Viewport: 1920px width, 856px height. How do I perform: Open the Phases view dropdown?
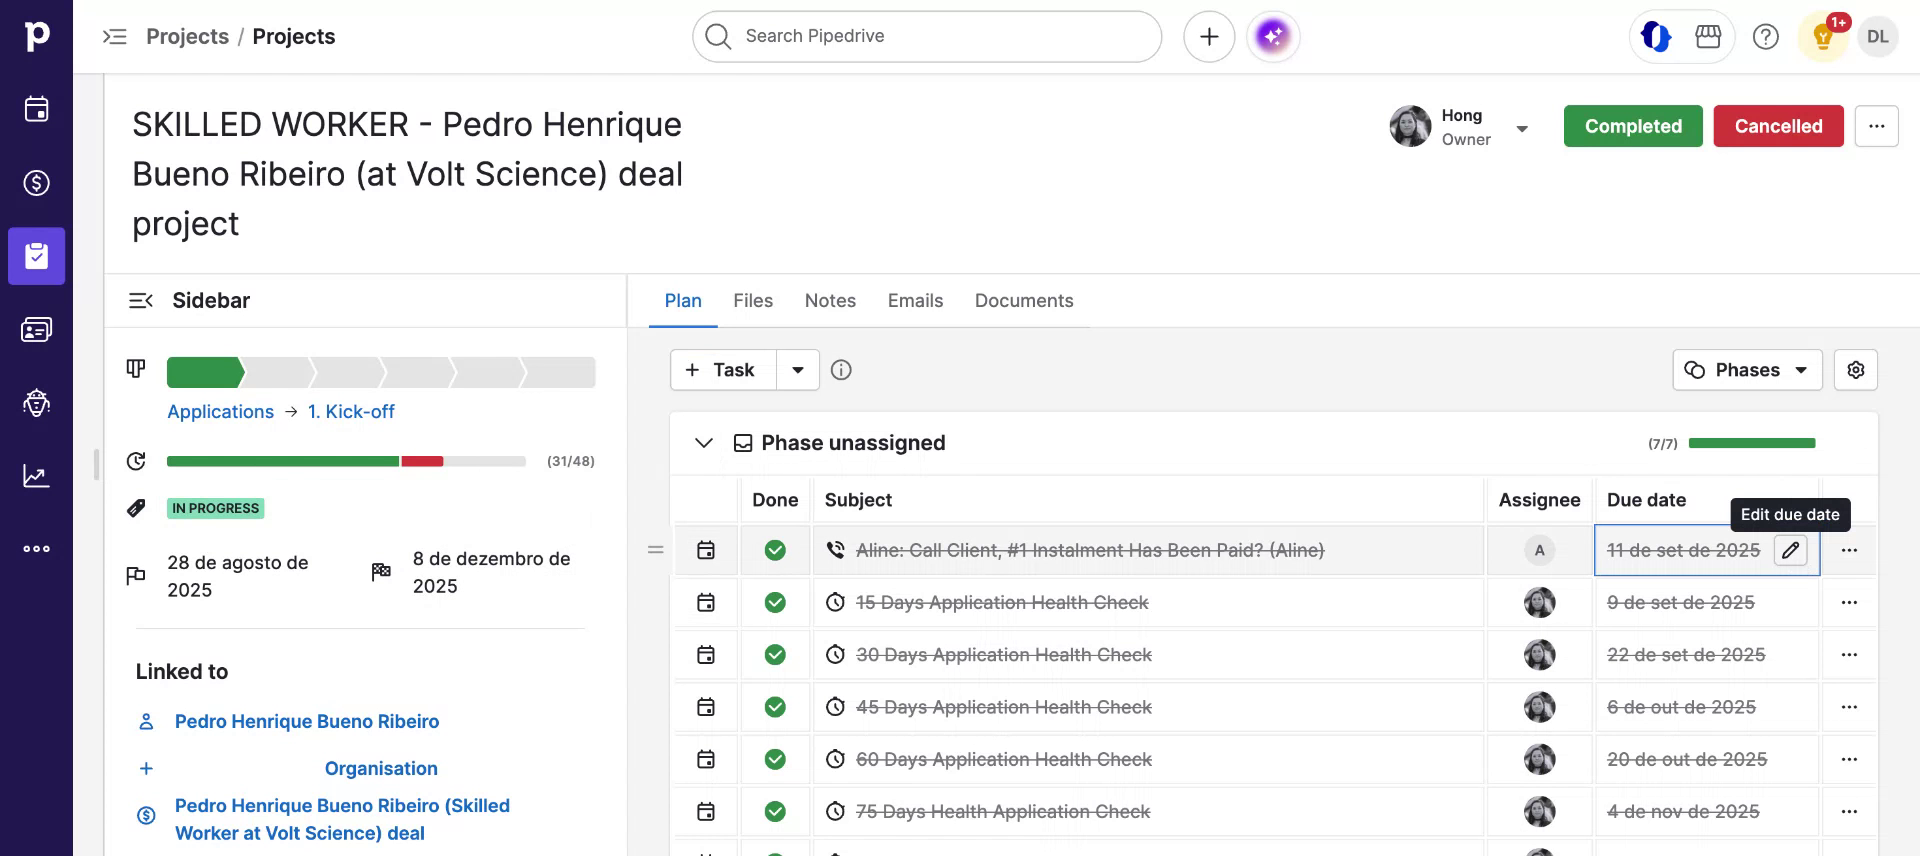click(1747, 370)
